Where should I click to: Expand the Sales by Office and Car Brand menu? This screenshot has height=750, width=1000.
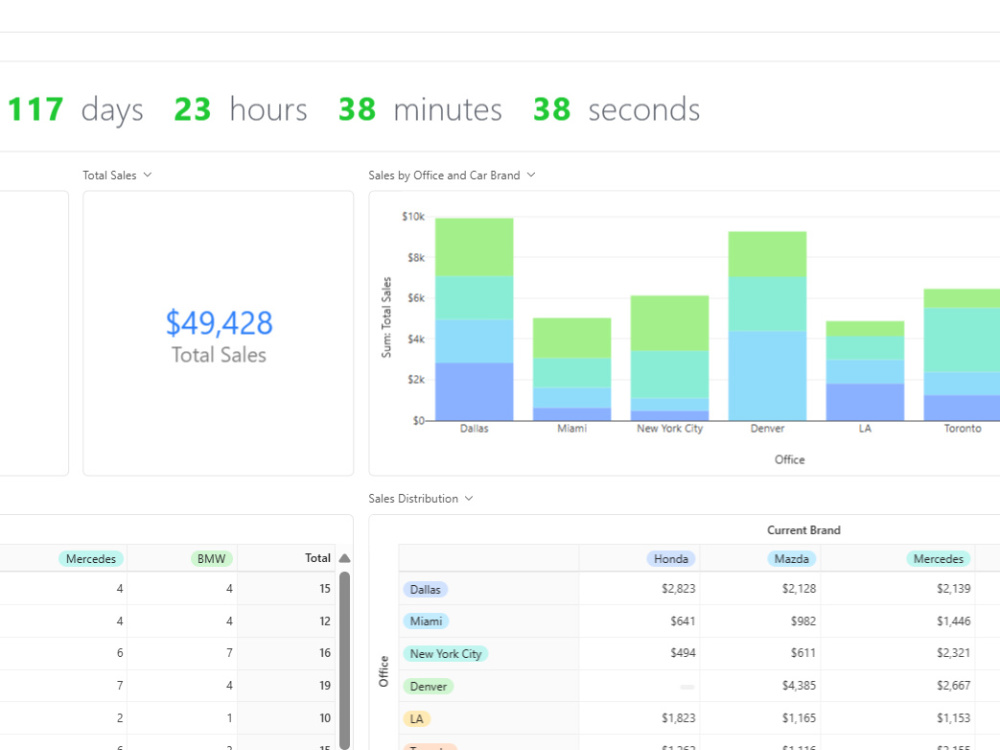(x=531, y=175)
